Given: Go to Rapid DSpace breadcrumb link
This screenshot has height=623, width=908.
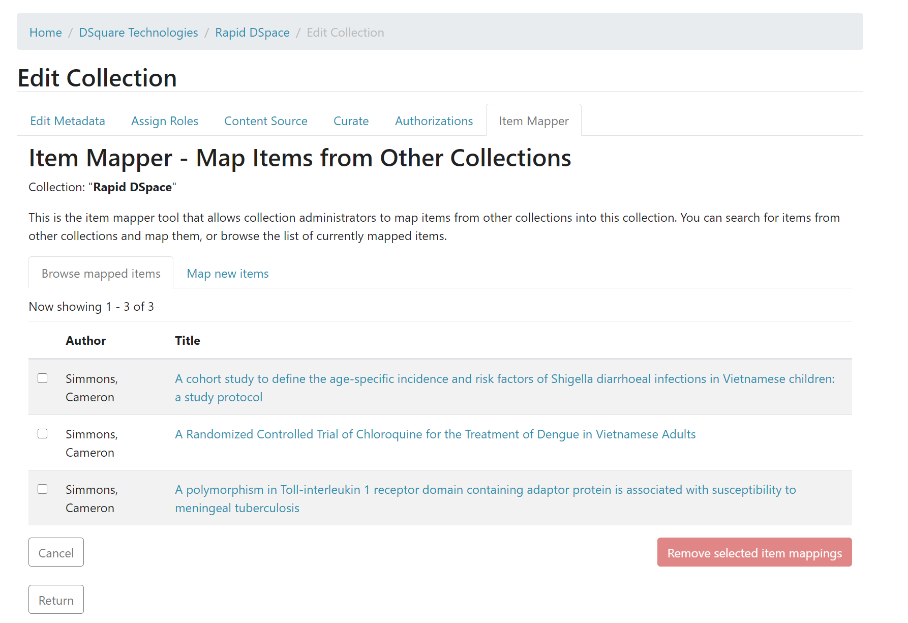Looking at the screenshot, I should [x=252, y=32].
